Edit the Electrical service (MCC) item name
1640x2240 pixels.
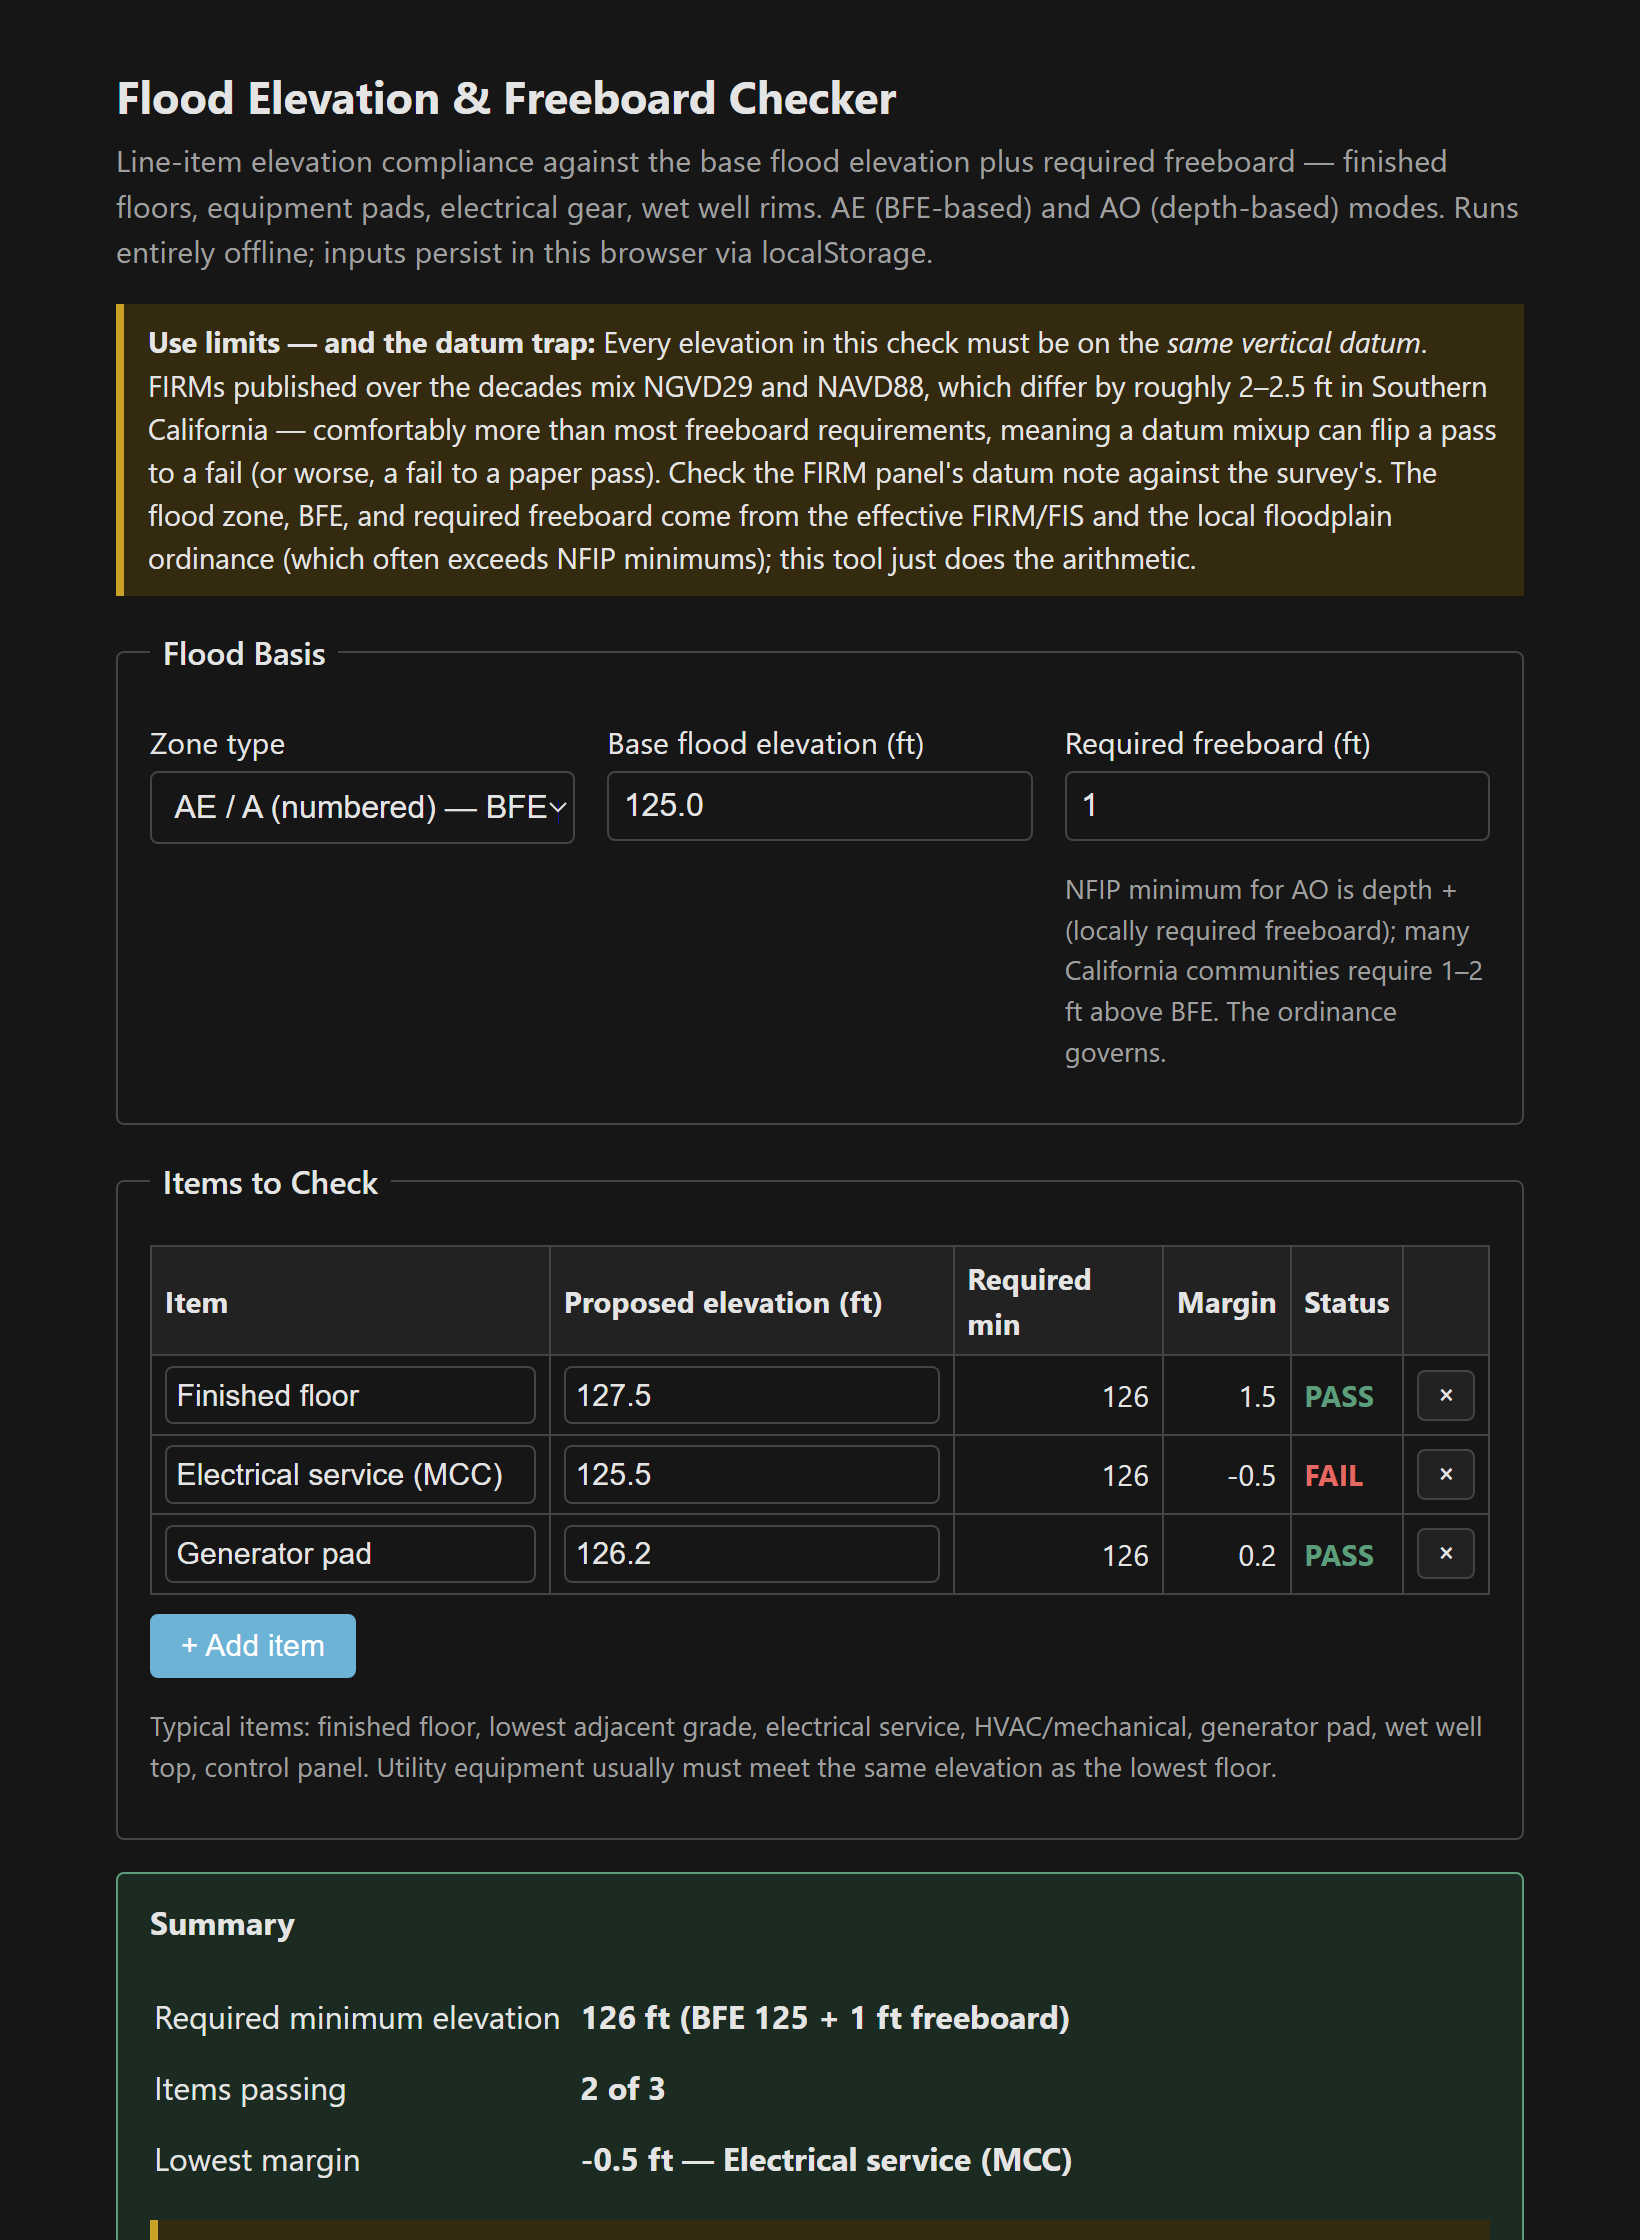(350, 1474)
